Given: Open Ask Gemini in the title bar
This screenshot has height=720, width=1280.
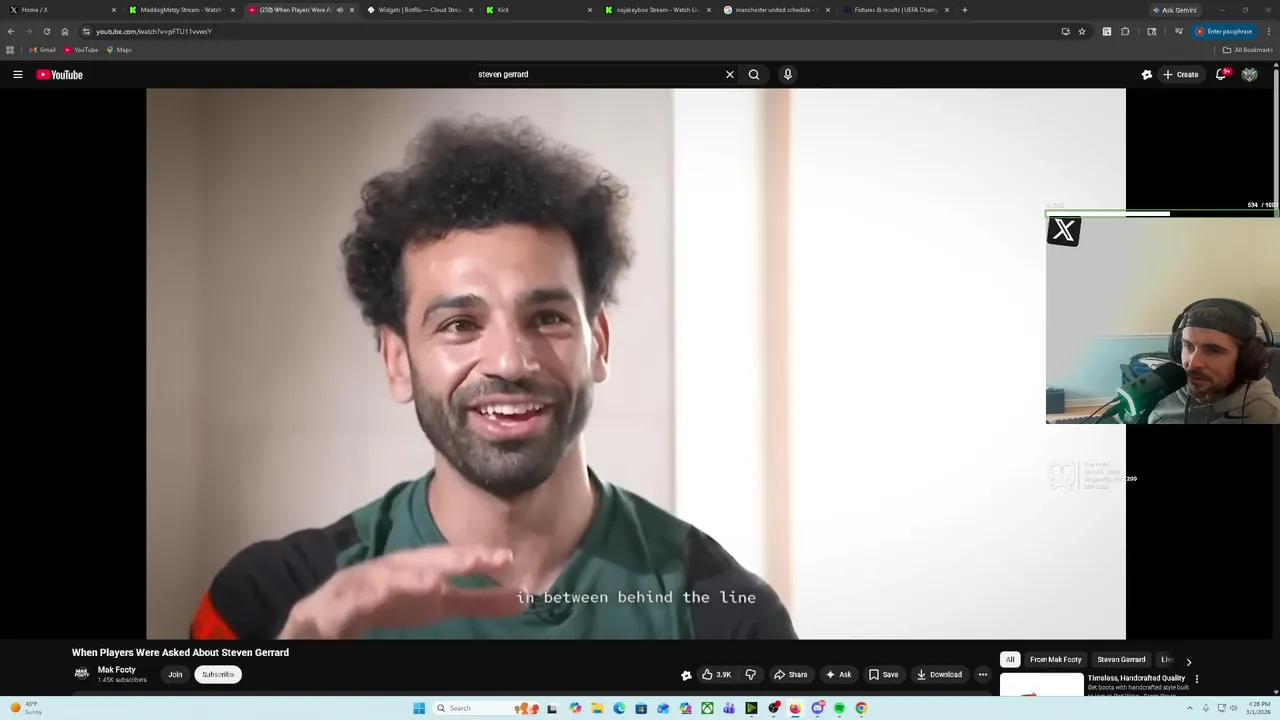Looking at the screenshot, I should pos(1174,10).
